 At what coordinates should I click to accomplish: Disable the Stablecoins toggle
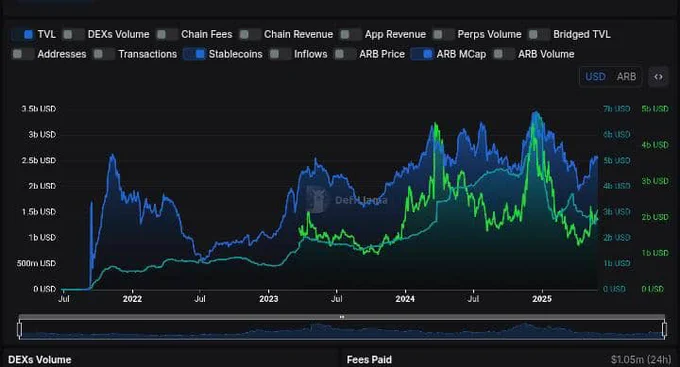194,54
